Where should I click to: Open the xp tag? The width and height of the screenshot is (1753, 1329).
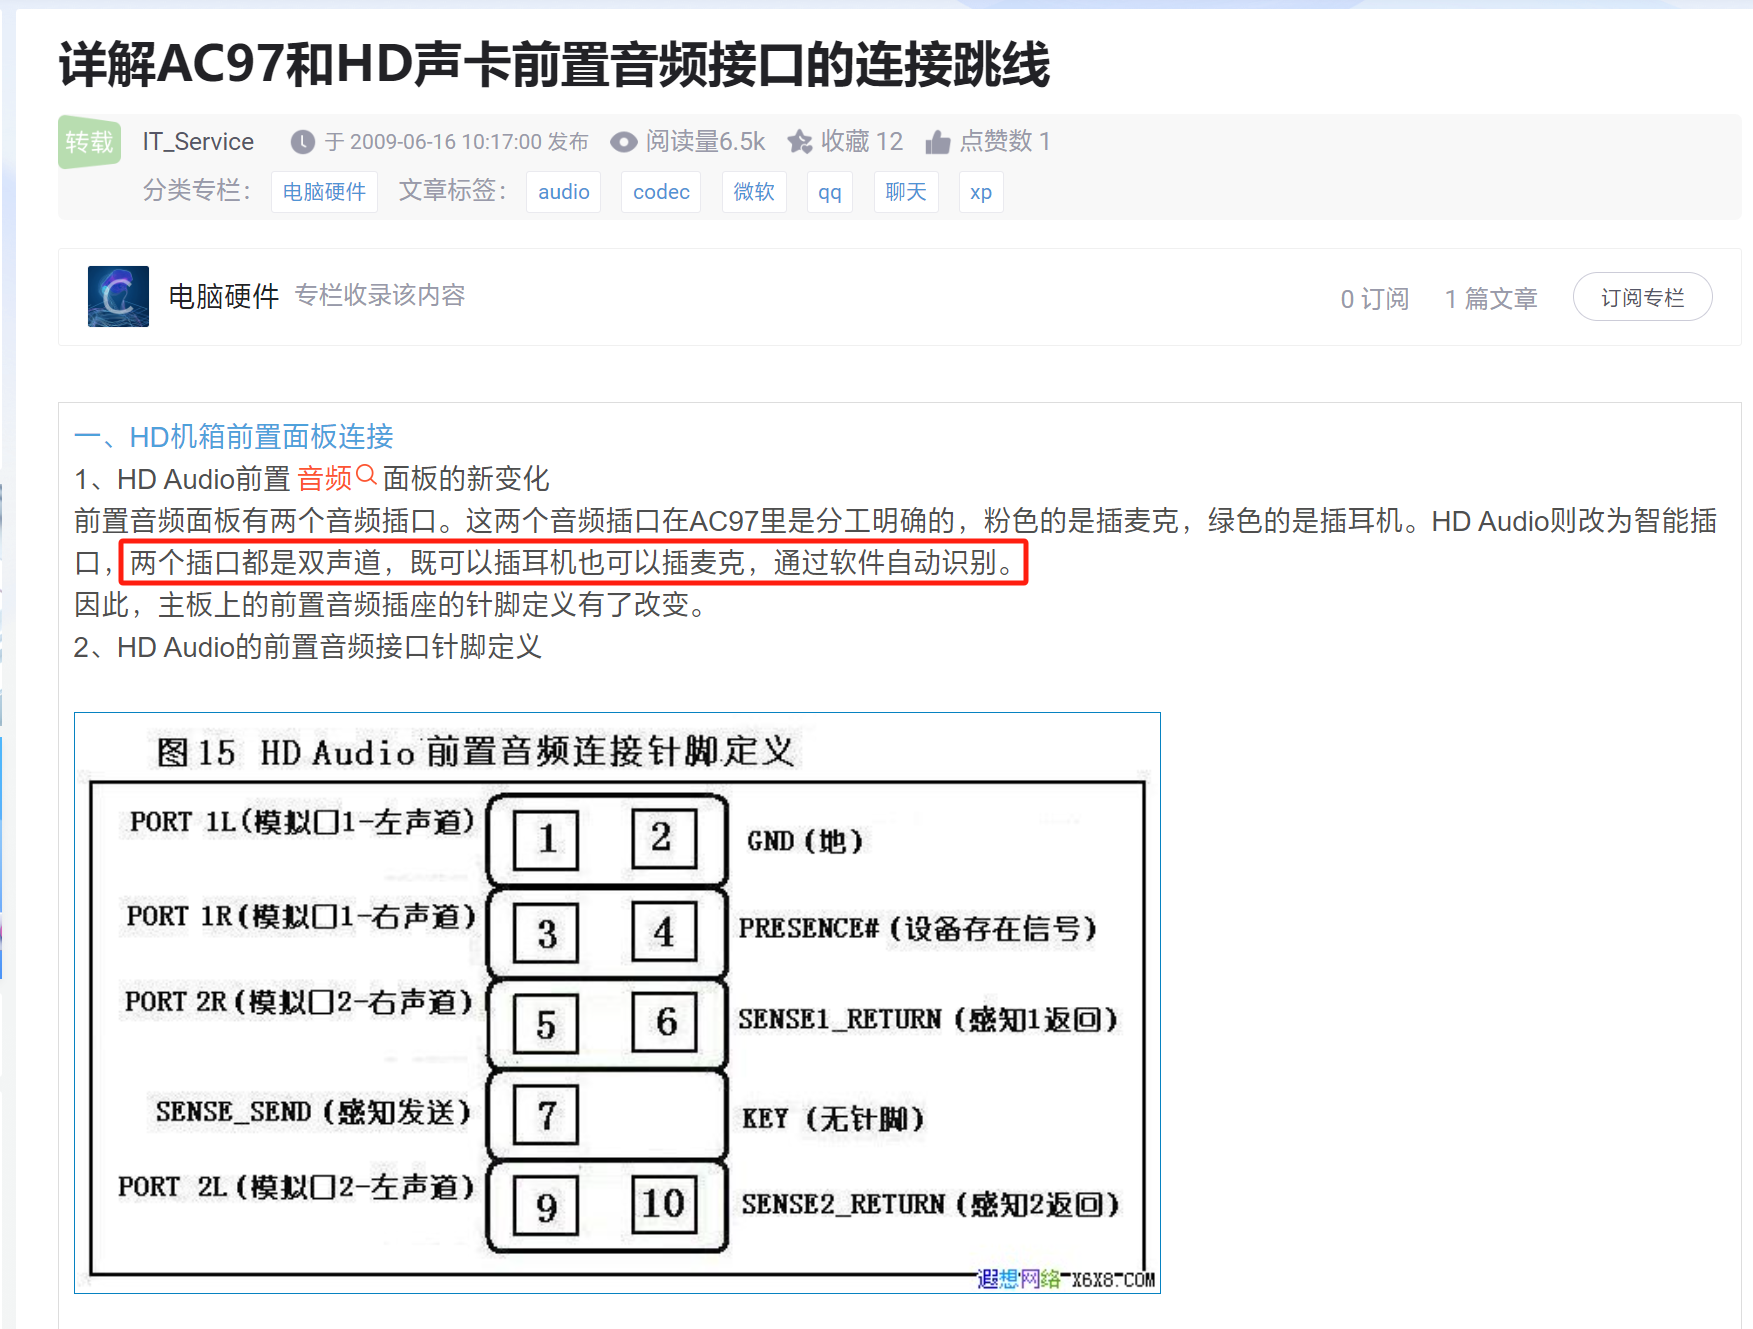pos(980,191)
